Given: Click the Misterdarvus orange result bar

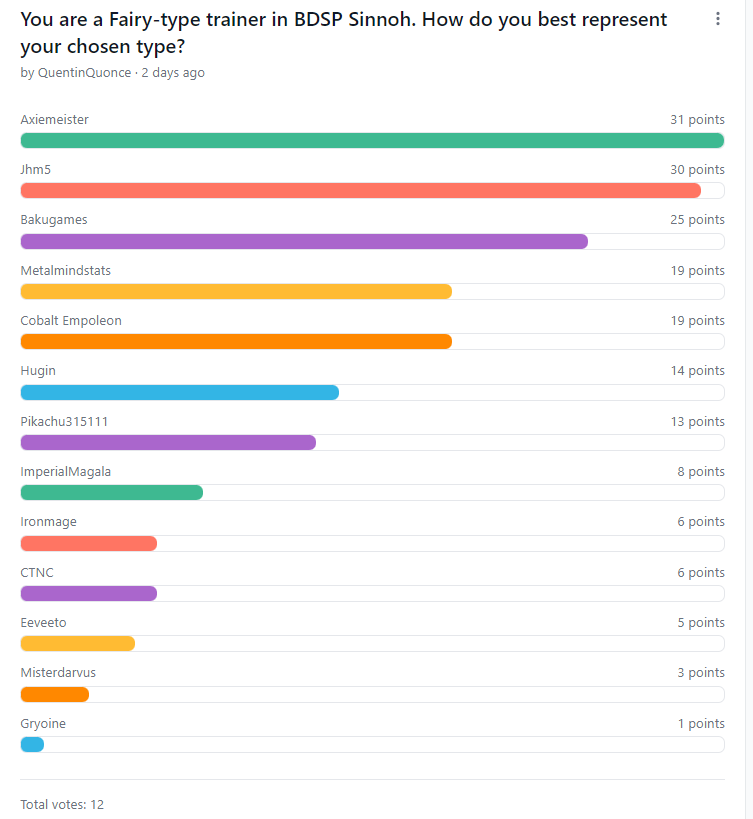Looking at the screenshot, I should point(55,694).
